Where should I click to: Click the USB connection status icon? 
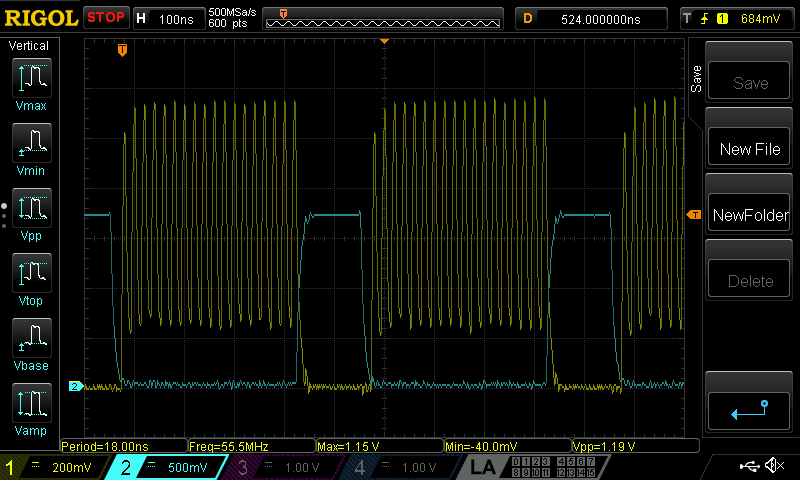750,466
